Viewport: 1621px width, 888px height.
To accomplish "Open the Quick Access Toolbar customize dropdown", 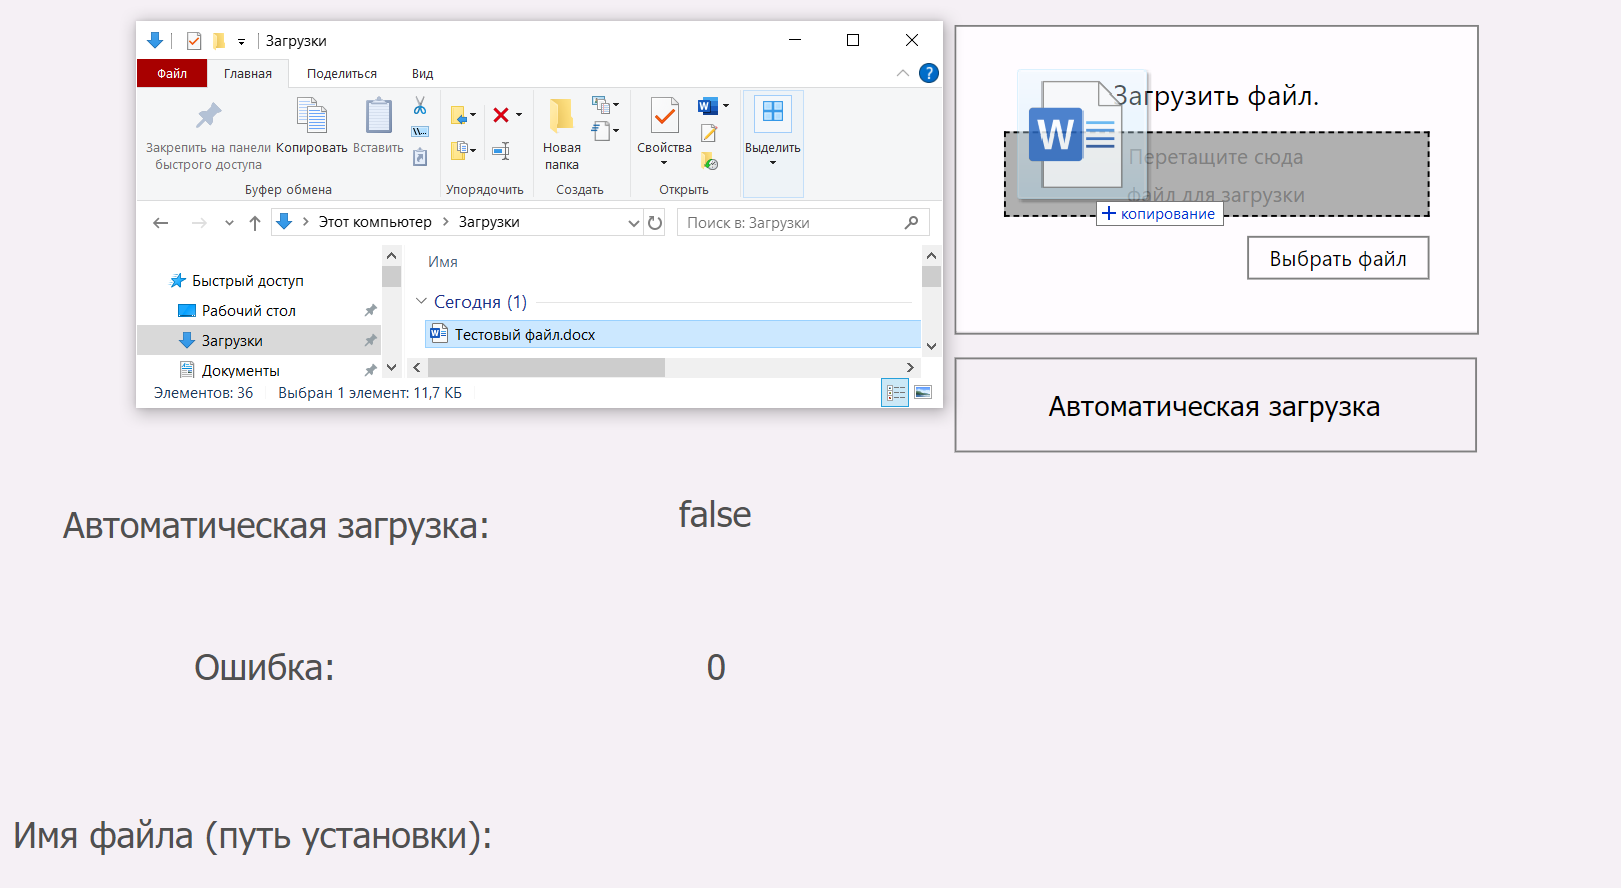I will pyautogui.click(x=241, y=42).
